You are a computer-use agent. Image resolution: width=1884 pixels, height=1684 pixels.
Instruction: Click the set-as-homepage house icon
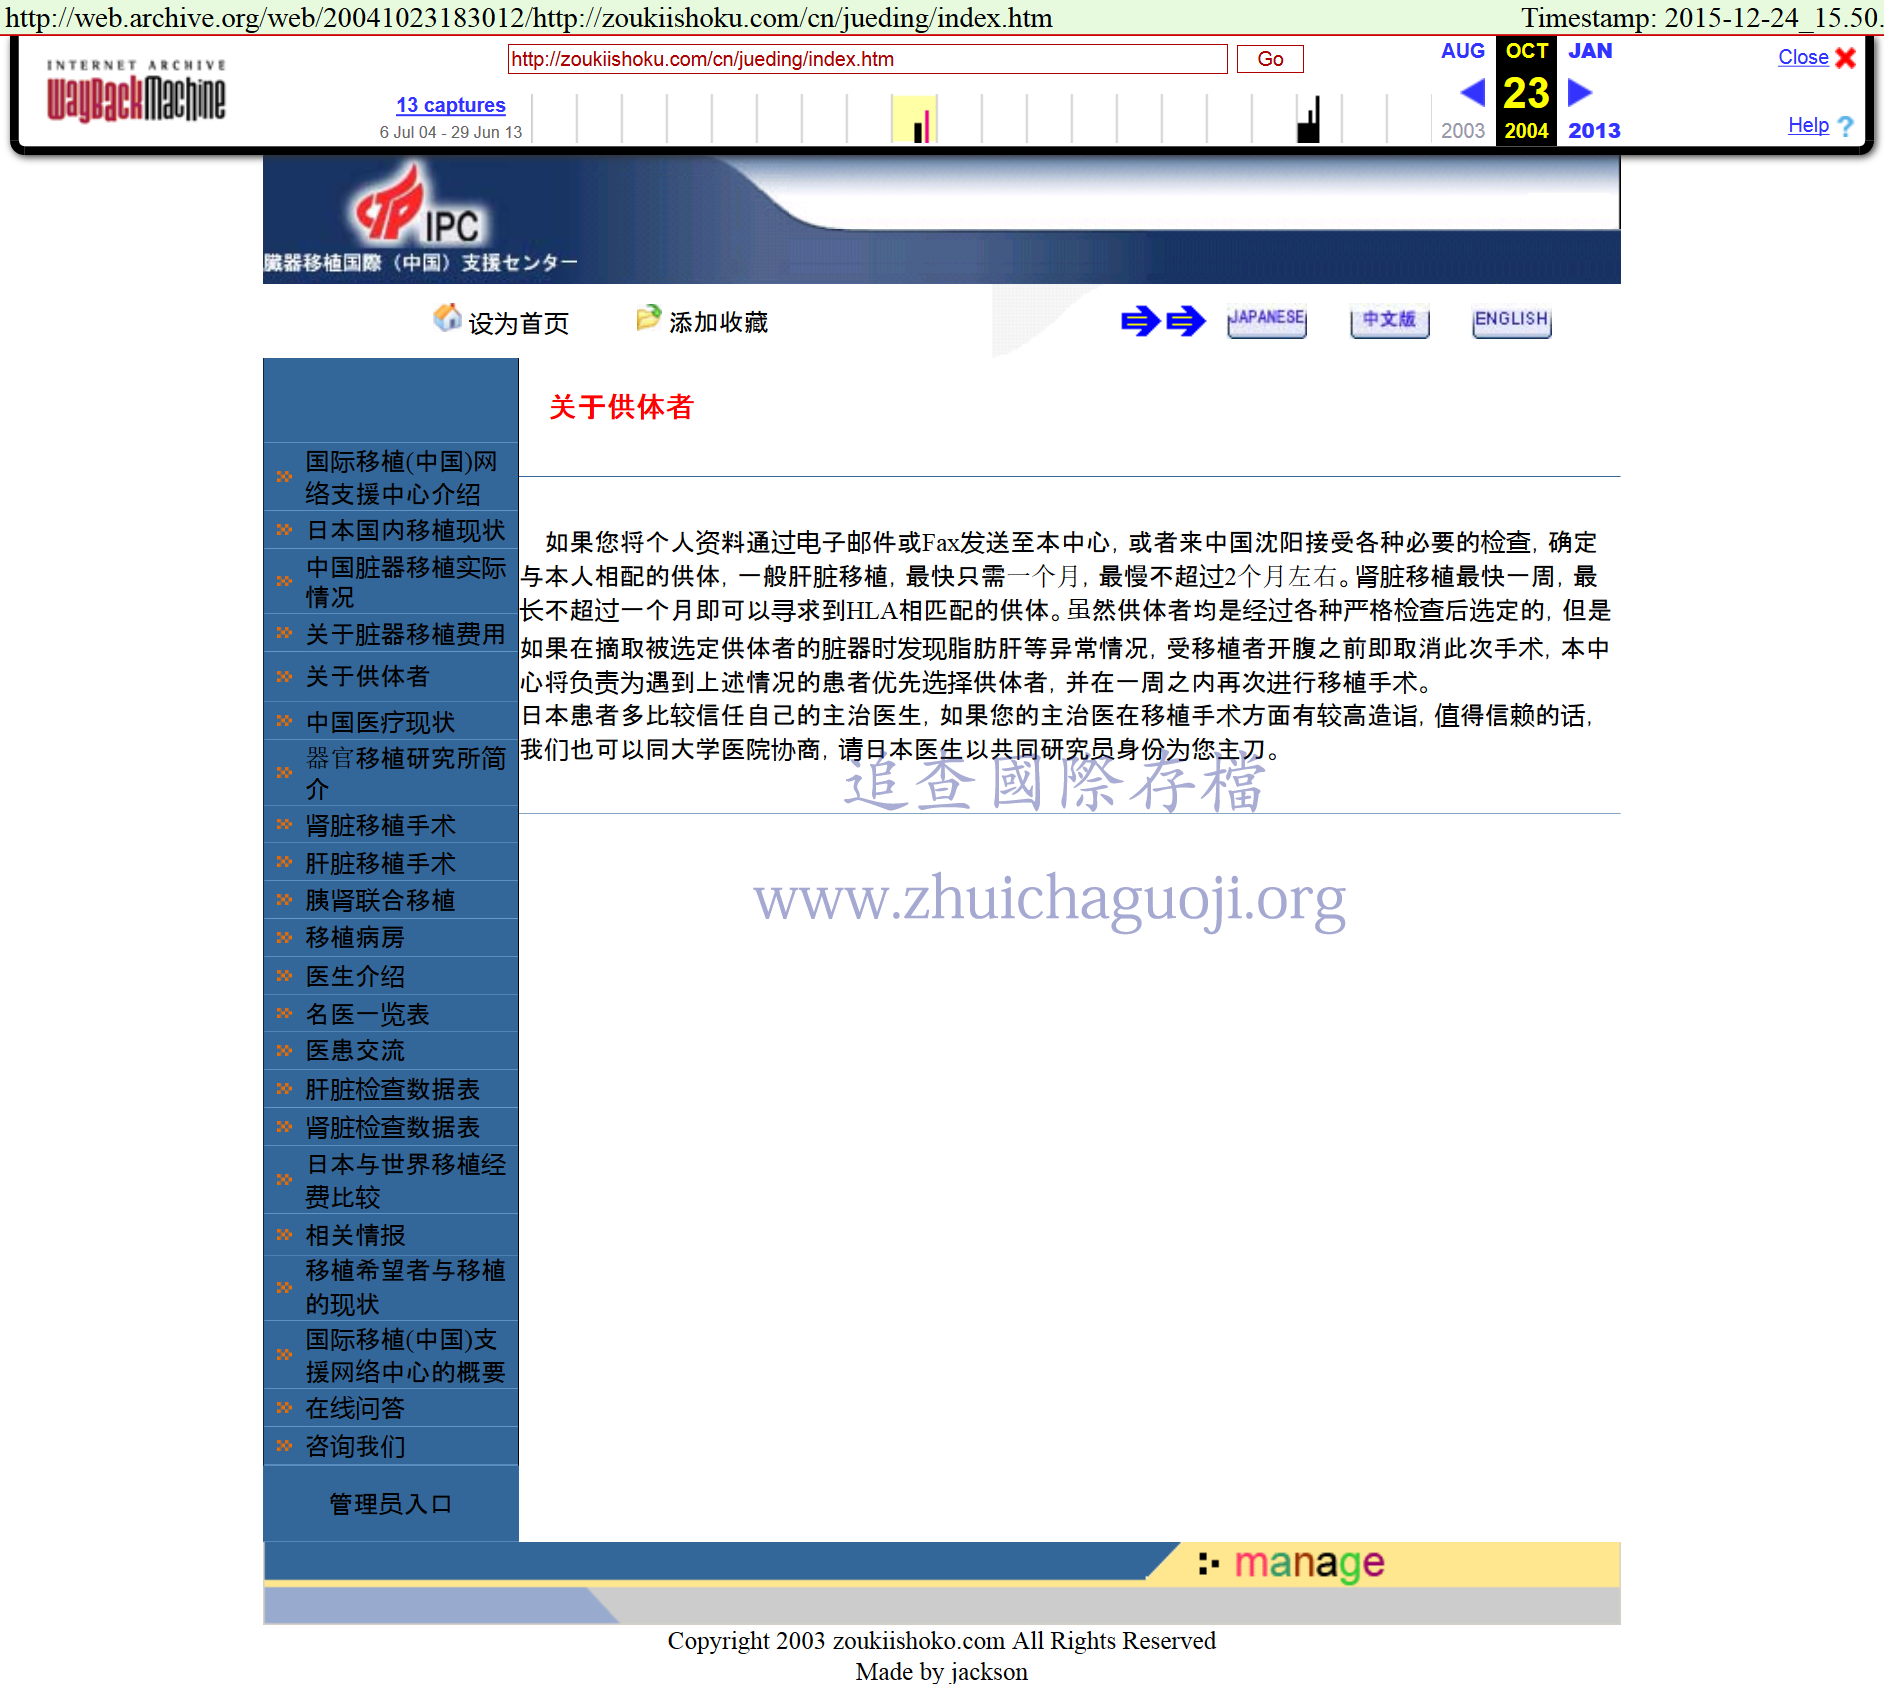(446, 318)
